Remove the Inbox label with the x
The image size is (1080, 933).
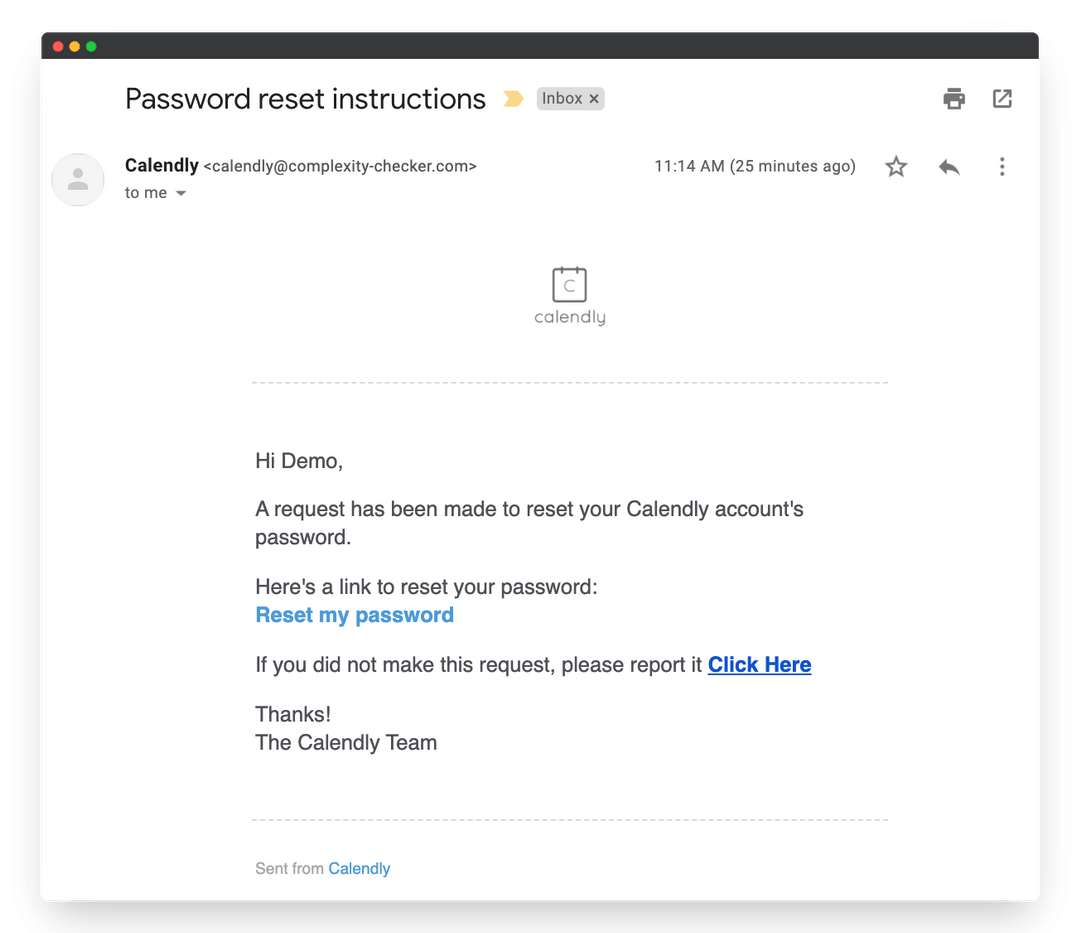593,98
